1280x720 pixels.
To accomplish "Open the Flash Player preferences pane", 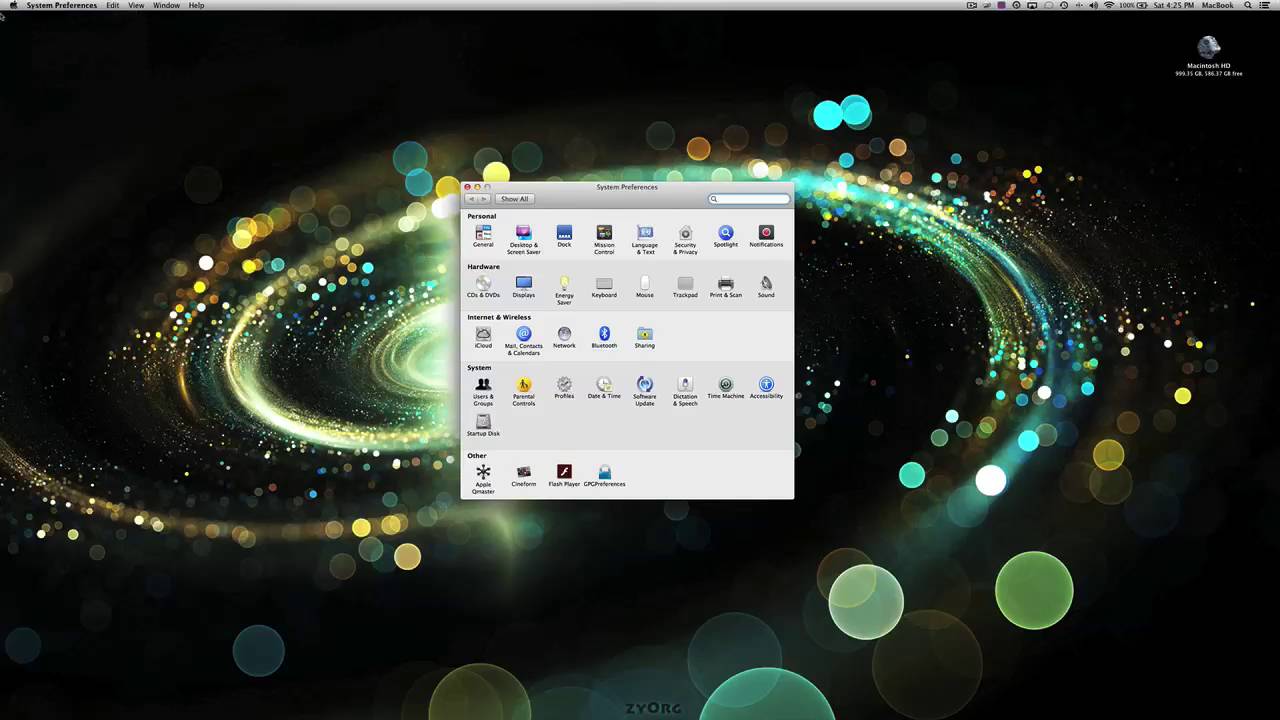I will click(564, 476).
